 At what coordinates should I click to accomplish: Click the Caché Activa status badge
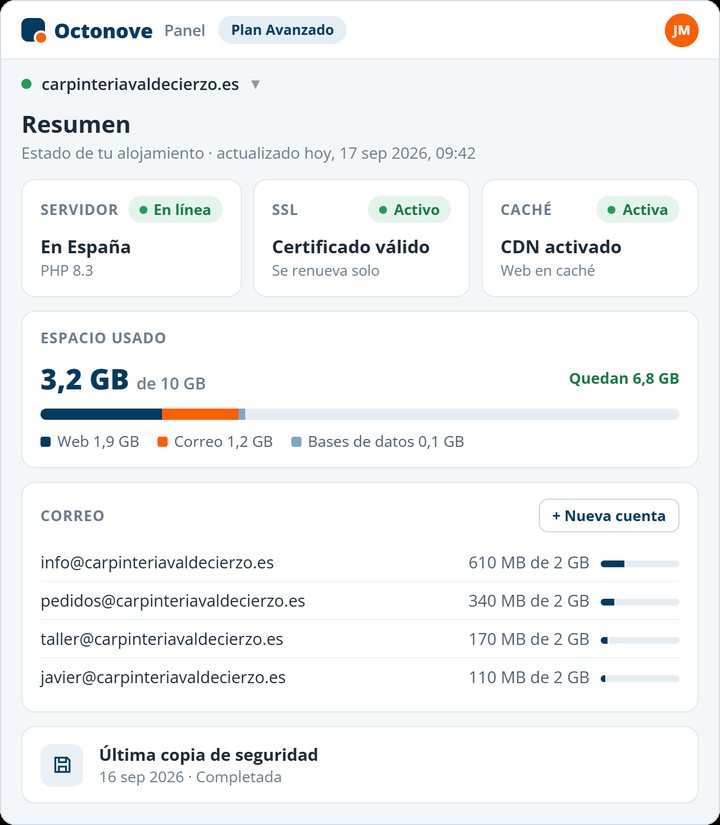638,209
